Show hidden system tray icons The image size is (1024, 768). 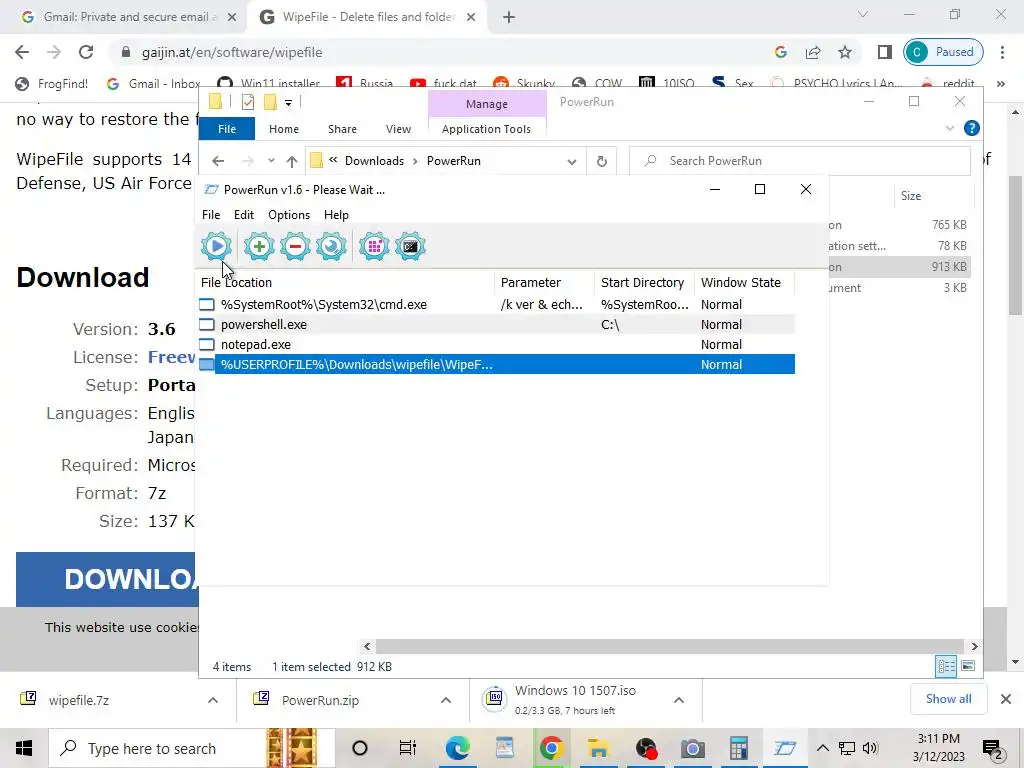click(823, 748)
